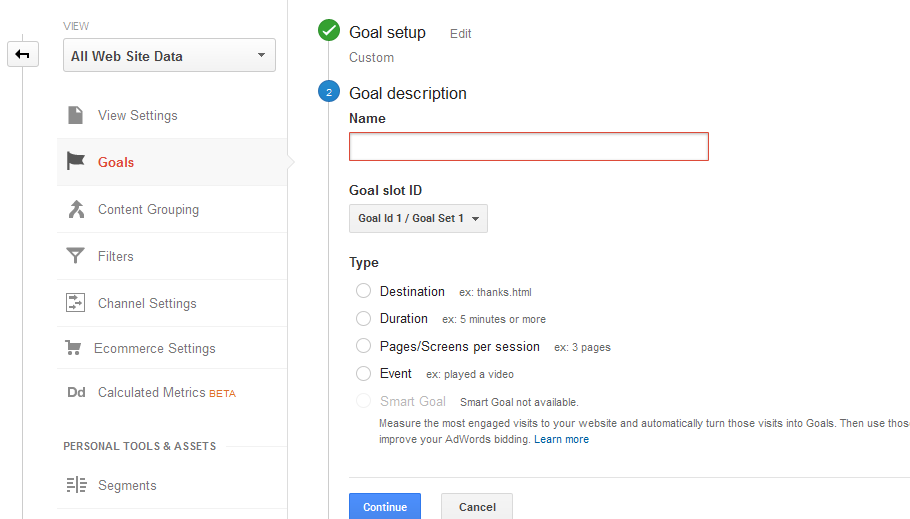This screenshot has height=519, width=910.
Task: Click the Segments icon
Action: point(76,485)
